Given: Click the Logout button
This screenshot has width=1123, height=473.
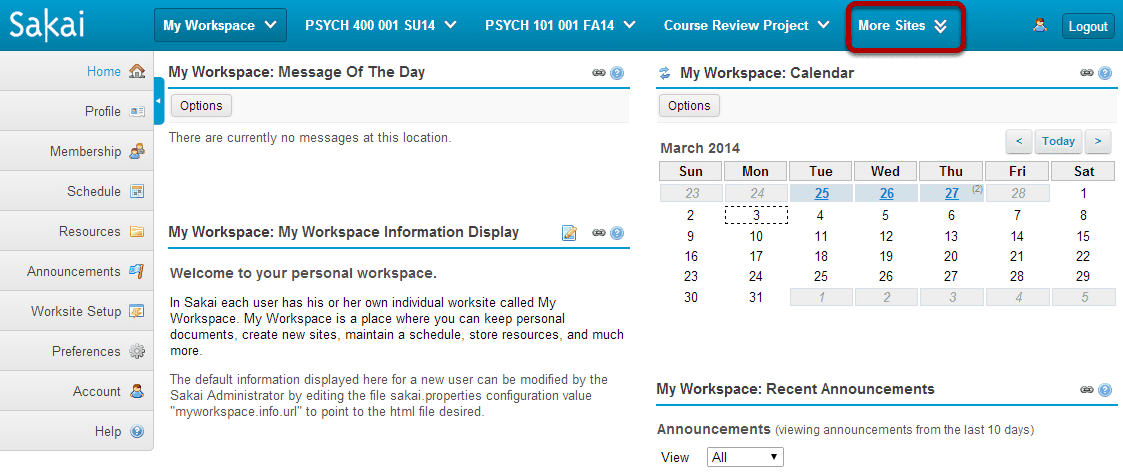Looking at the screenshot, I should point(1088,27).
